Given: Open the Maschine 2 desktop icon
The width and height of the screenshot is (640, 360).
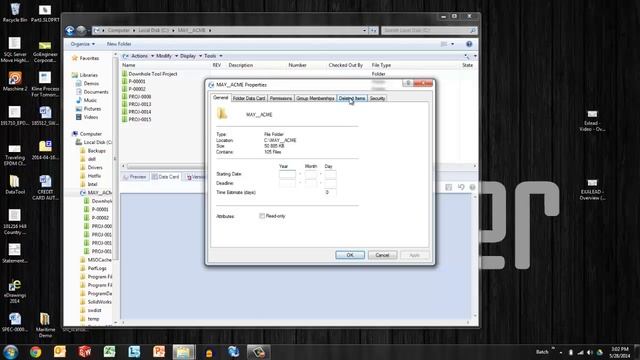Looking at the screenshot, I should click(15, 81).
